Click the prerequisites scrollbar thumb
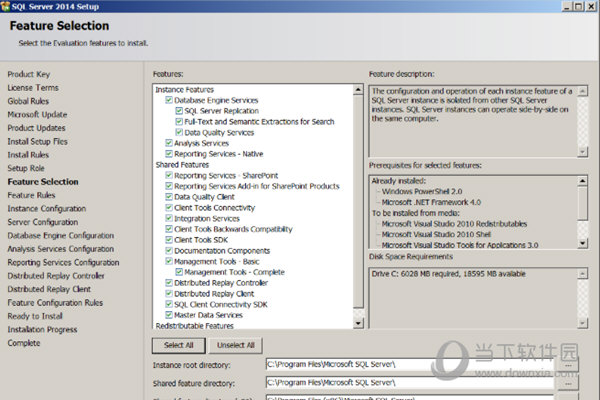Viewport: 600px width, 400px height. pos(582,203)
